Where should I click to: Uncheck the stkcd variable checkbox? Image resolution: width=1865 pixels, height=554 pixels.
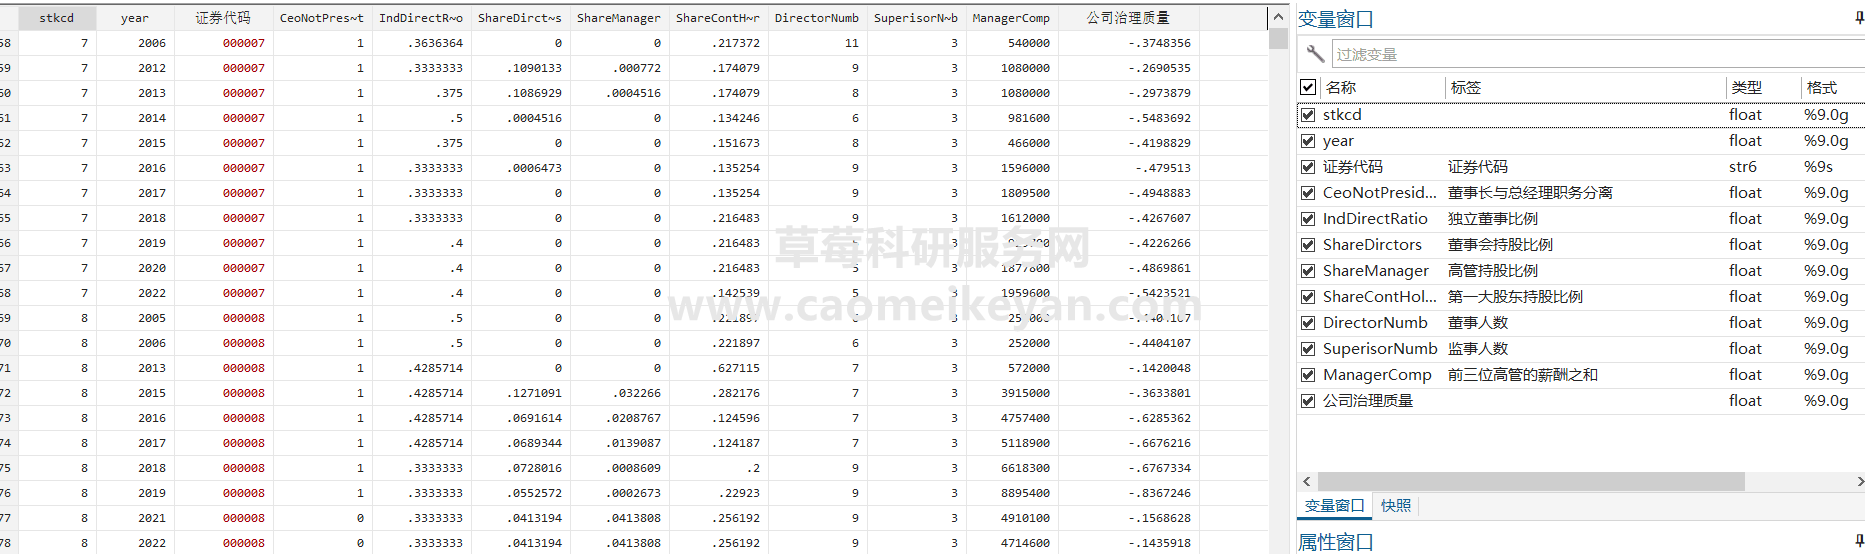[x=1308, y=115]
